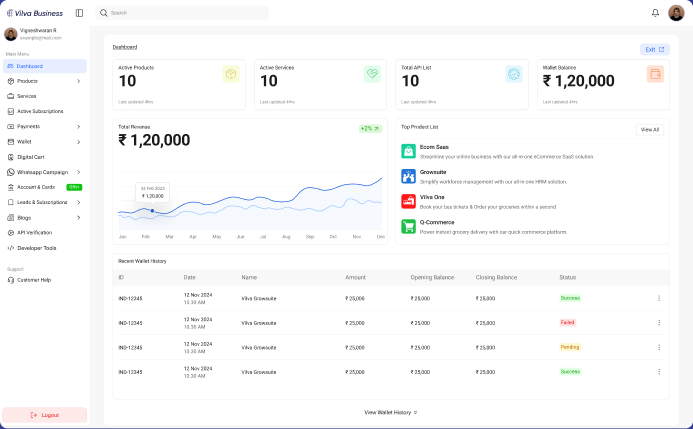Open Account & Cards
The image size is (693, 429).
(x=36, y=187)
